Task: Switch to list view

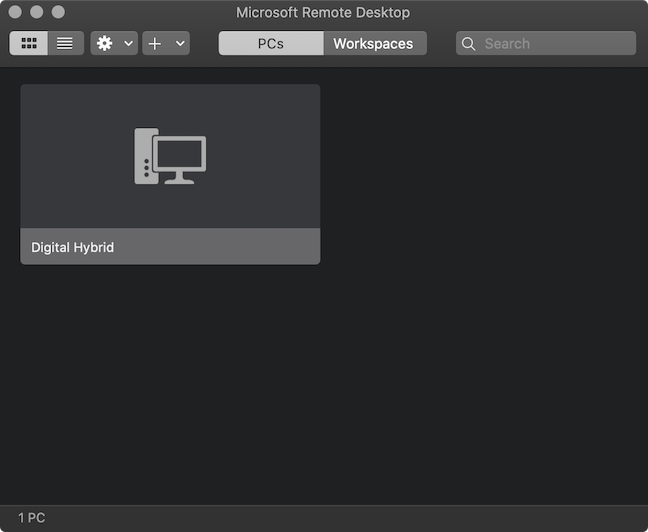Action: coord(66,43)
